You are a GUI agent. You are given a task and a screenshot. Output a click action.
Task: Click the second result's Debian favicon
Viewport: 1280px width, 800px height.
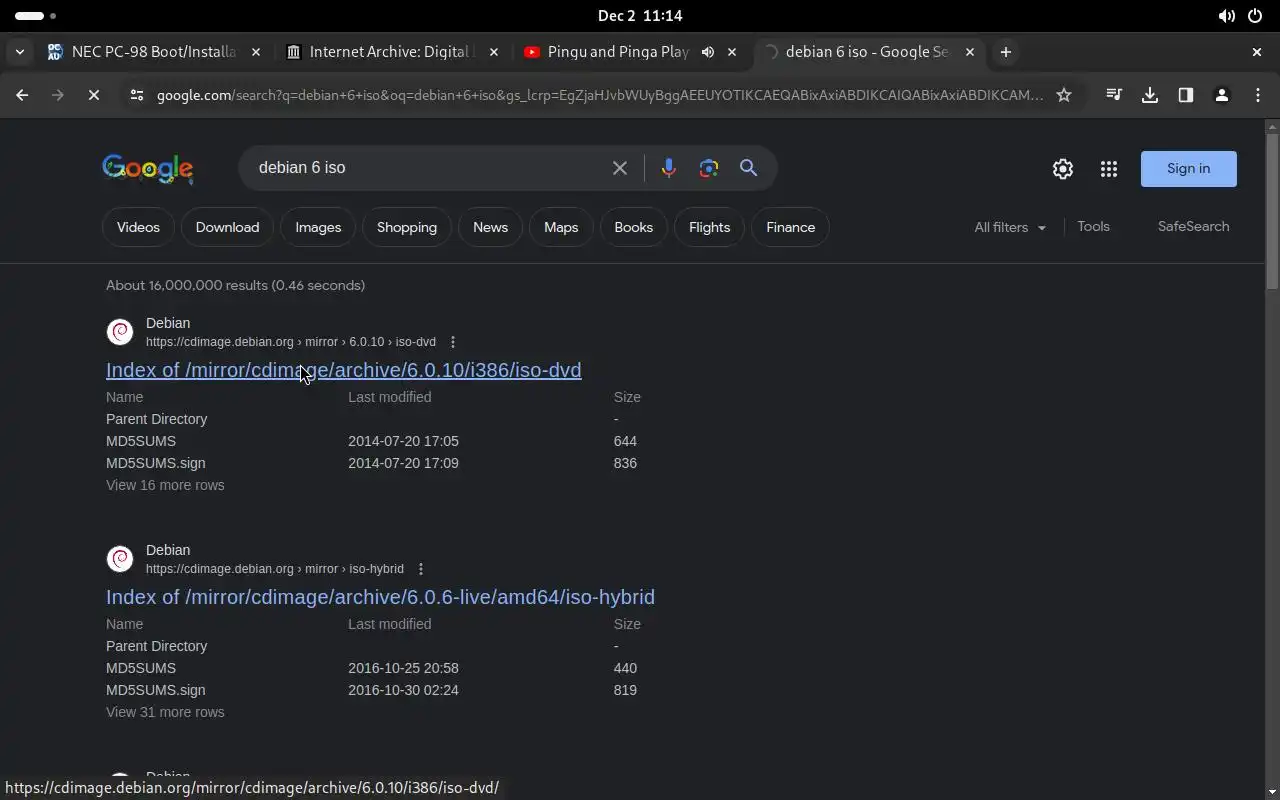pos(120,559)
